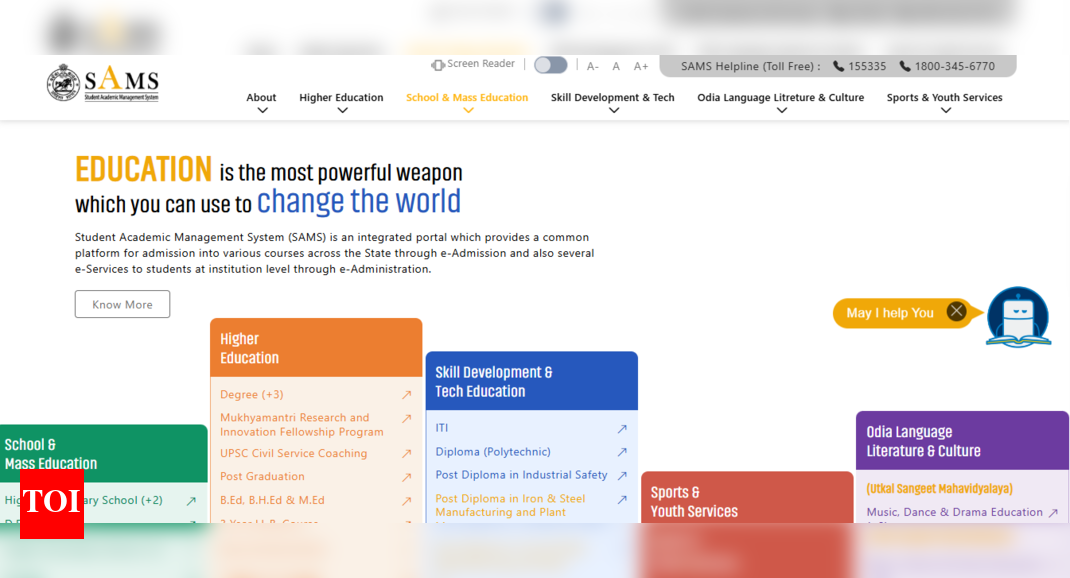Image resolution: width=1070 pixels, height=578 pixels.
Task: Click the arrow icon beside ITI
Action: 621,429
